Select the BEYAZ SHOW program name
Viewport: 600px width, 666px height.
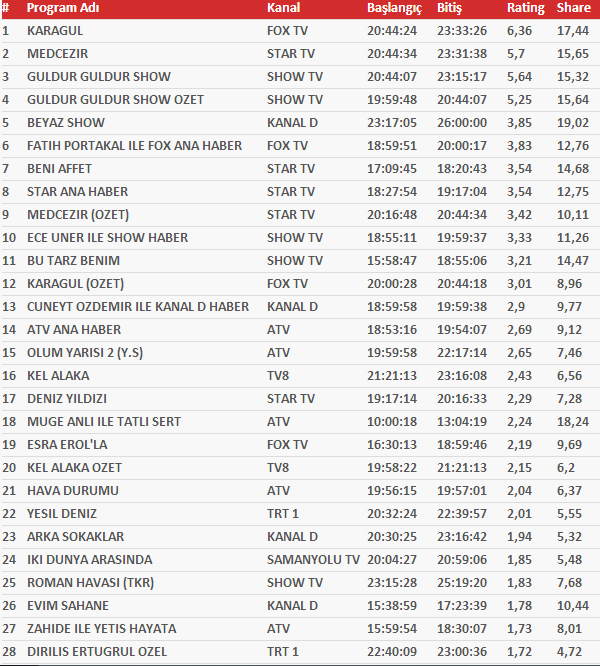coord(66,122)
